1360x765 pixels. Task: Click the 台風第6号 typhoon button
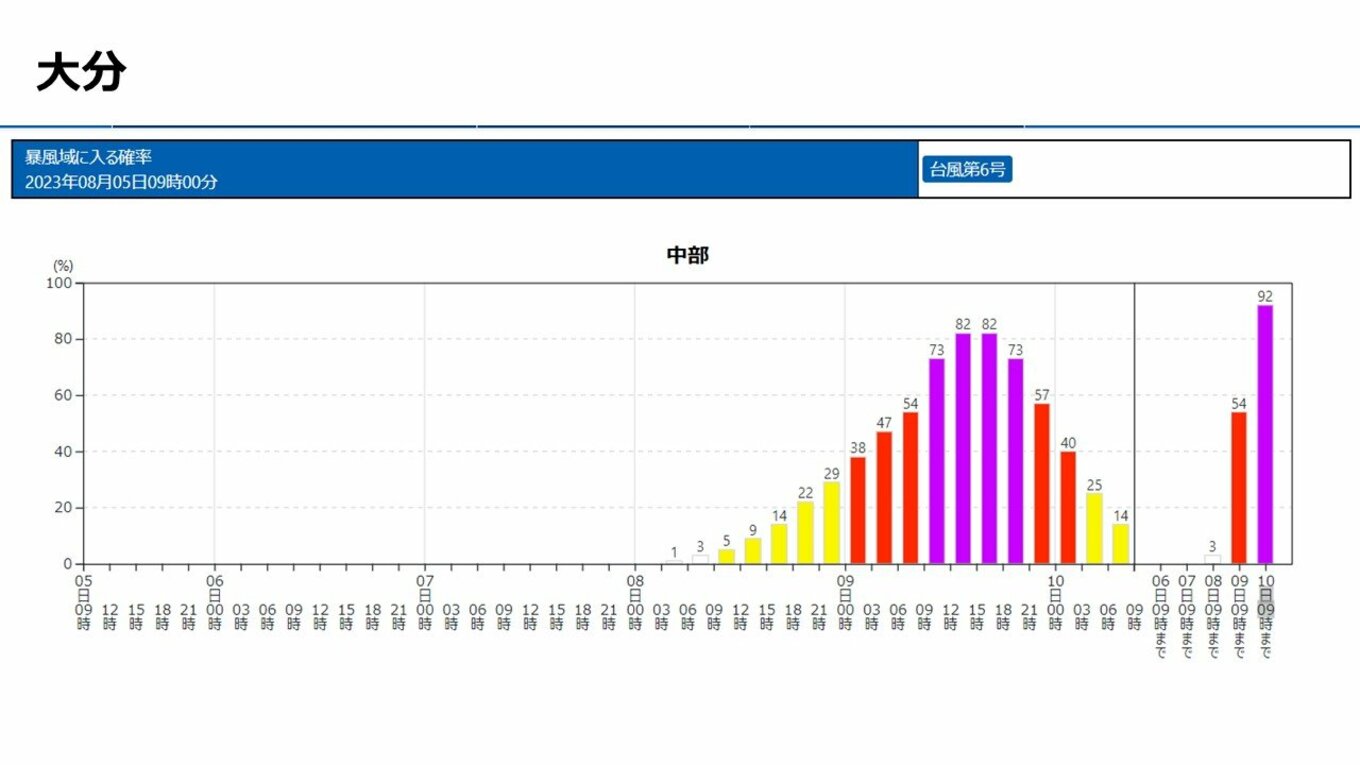pyautogui.click(x=966, y=169)
